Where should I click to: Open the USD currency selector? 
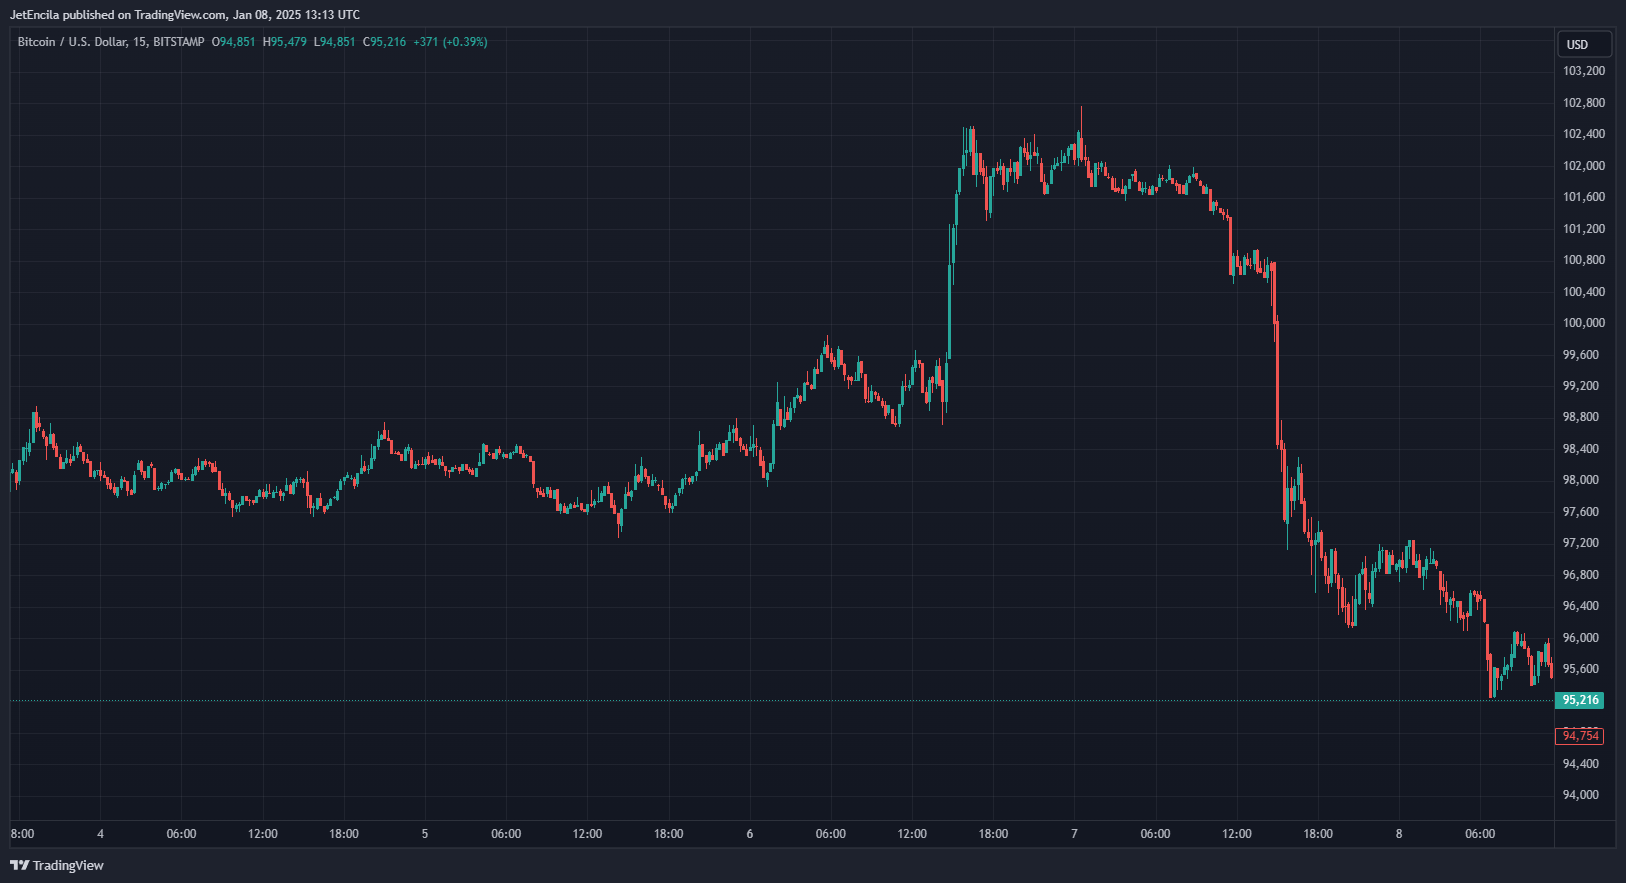pos(1585,44)
